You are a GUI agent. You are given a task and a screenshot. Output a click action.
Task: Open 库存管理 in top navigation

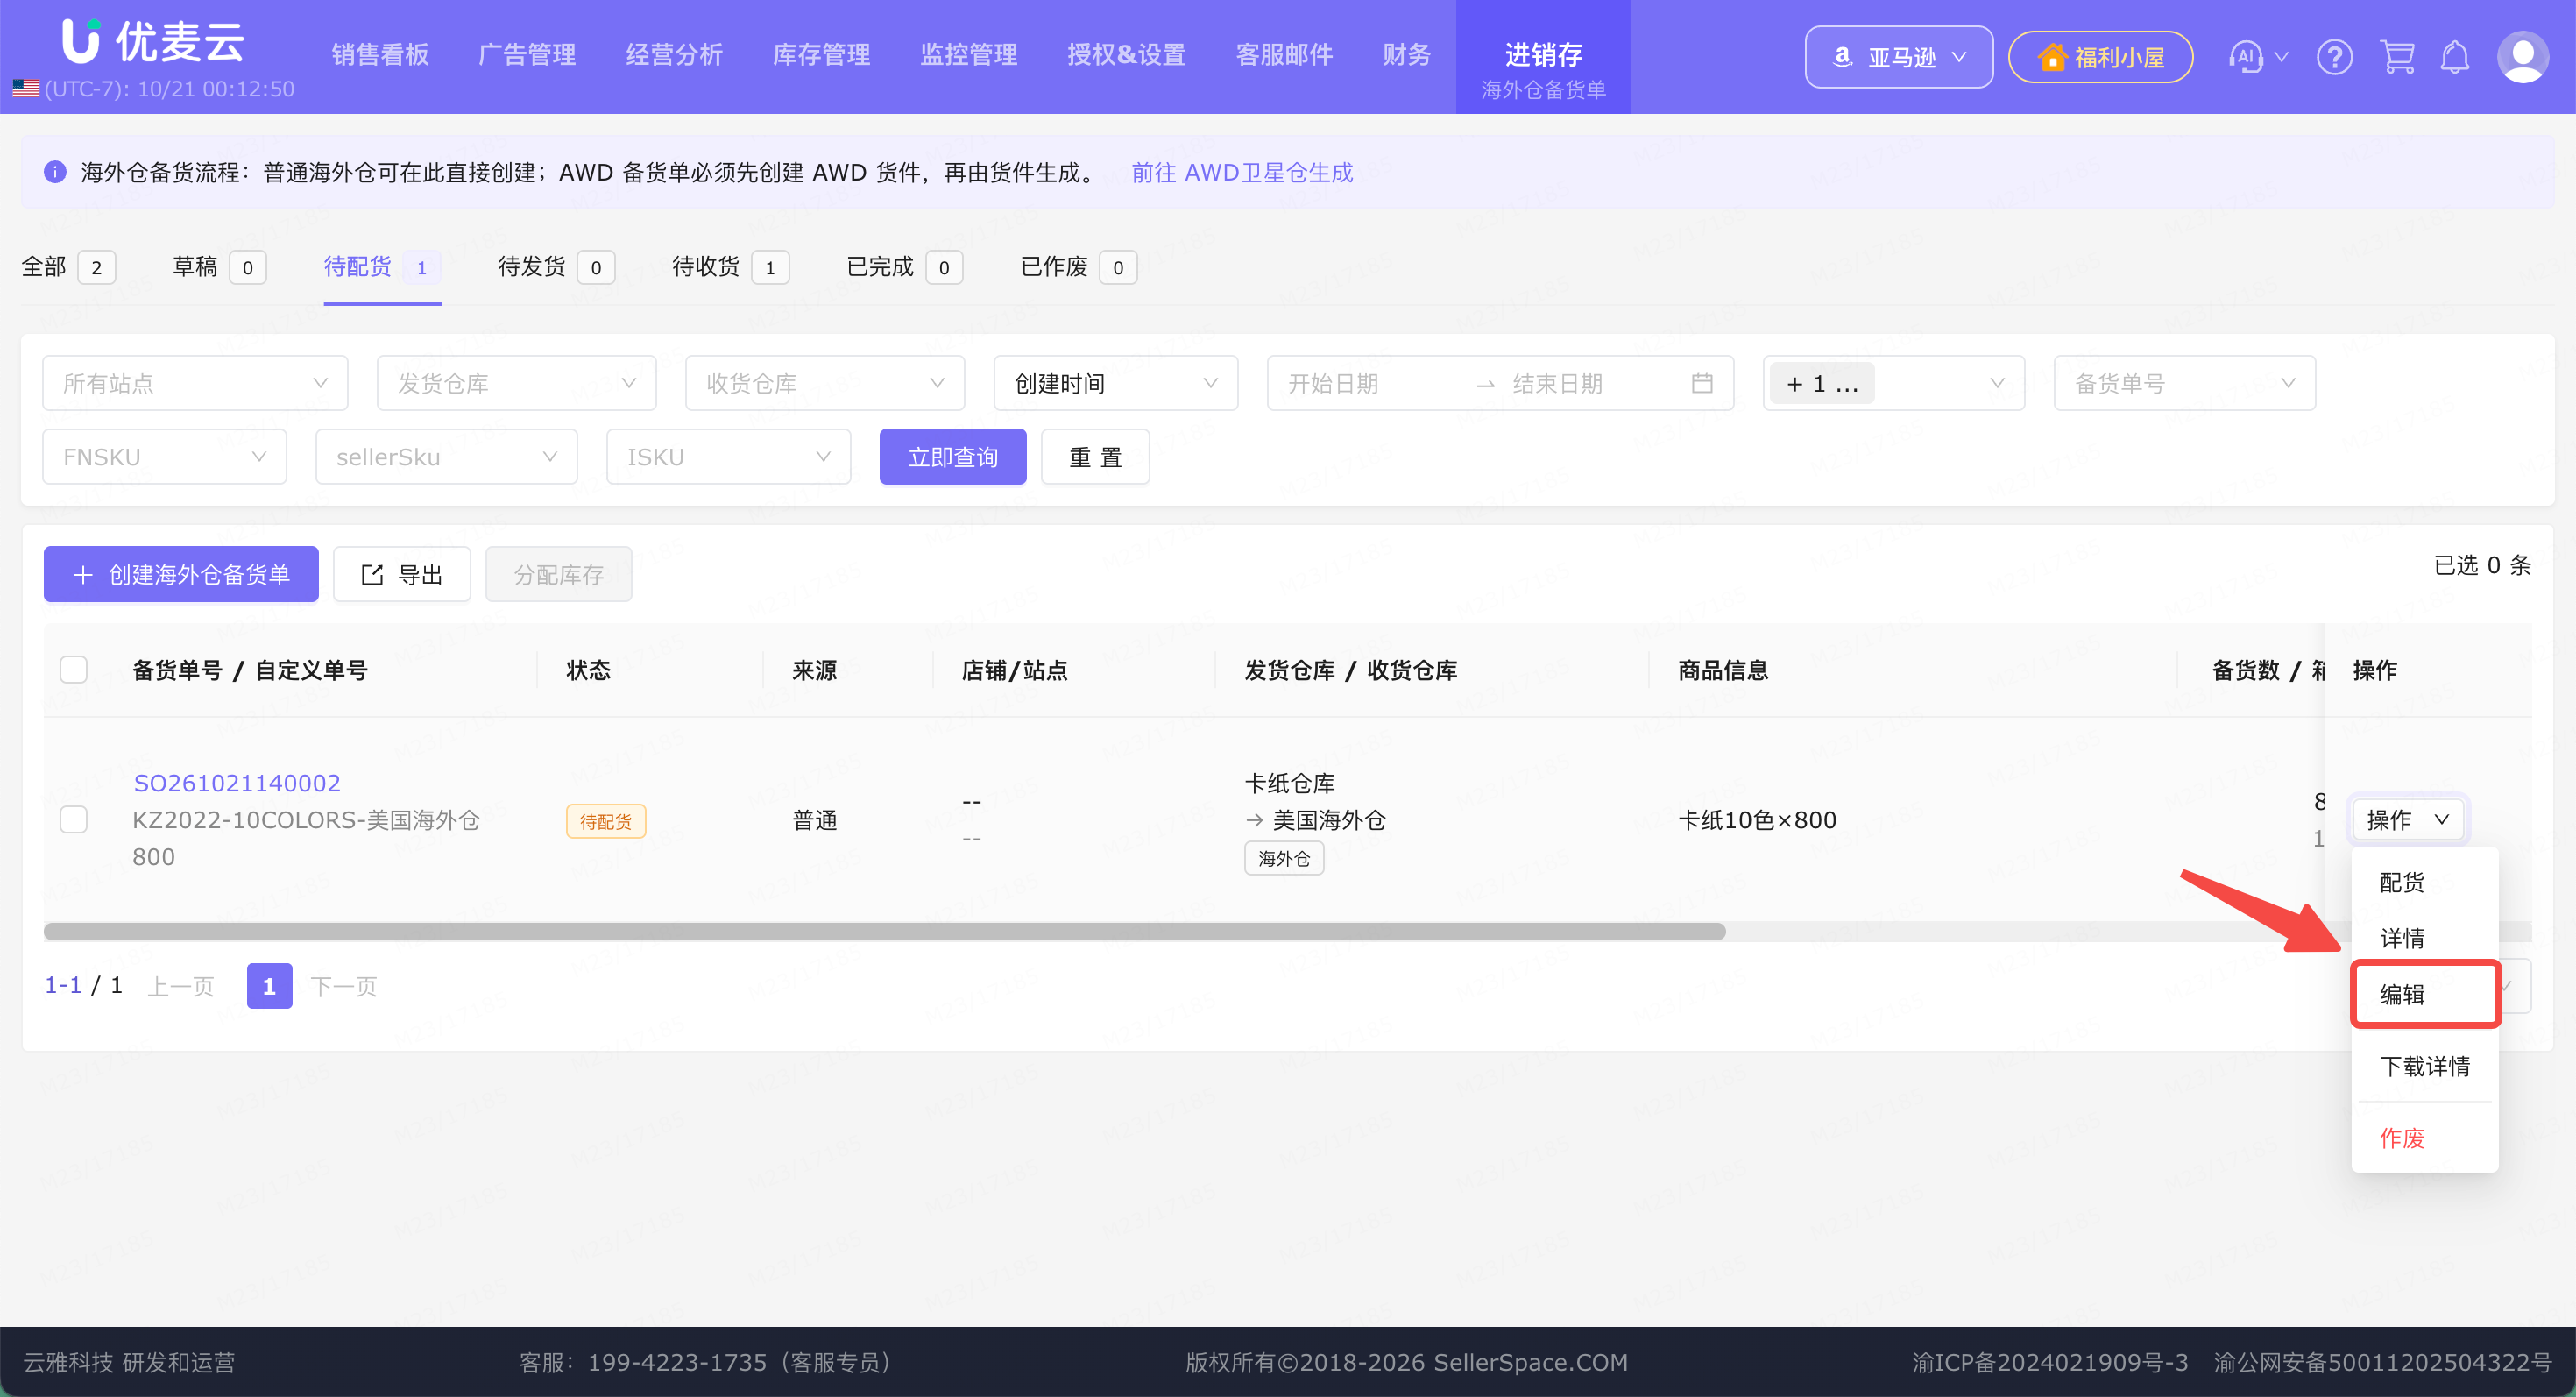tap(821, 55)
